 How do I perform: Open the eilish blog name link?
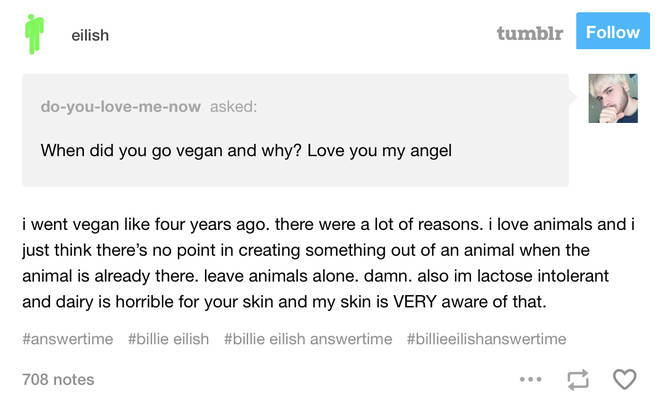pos(90,35)
